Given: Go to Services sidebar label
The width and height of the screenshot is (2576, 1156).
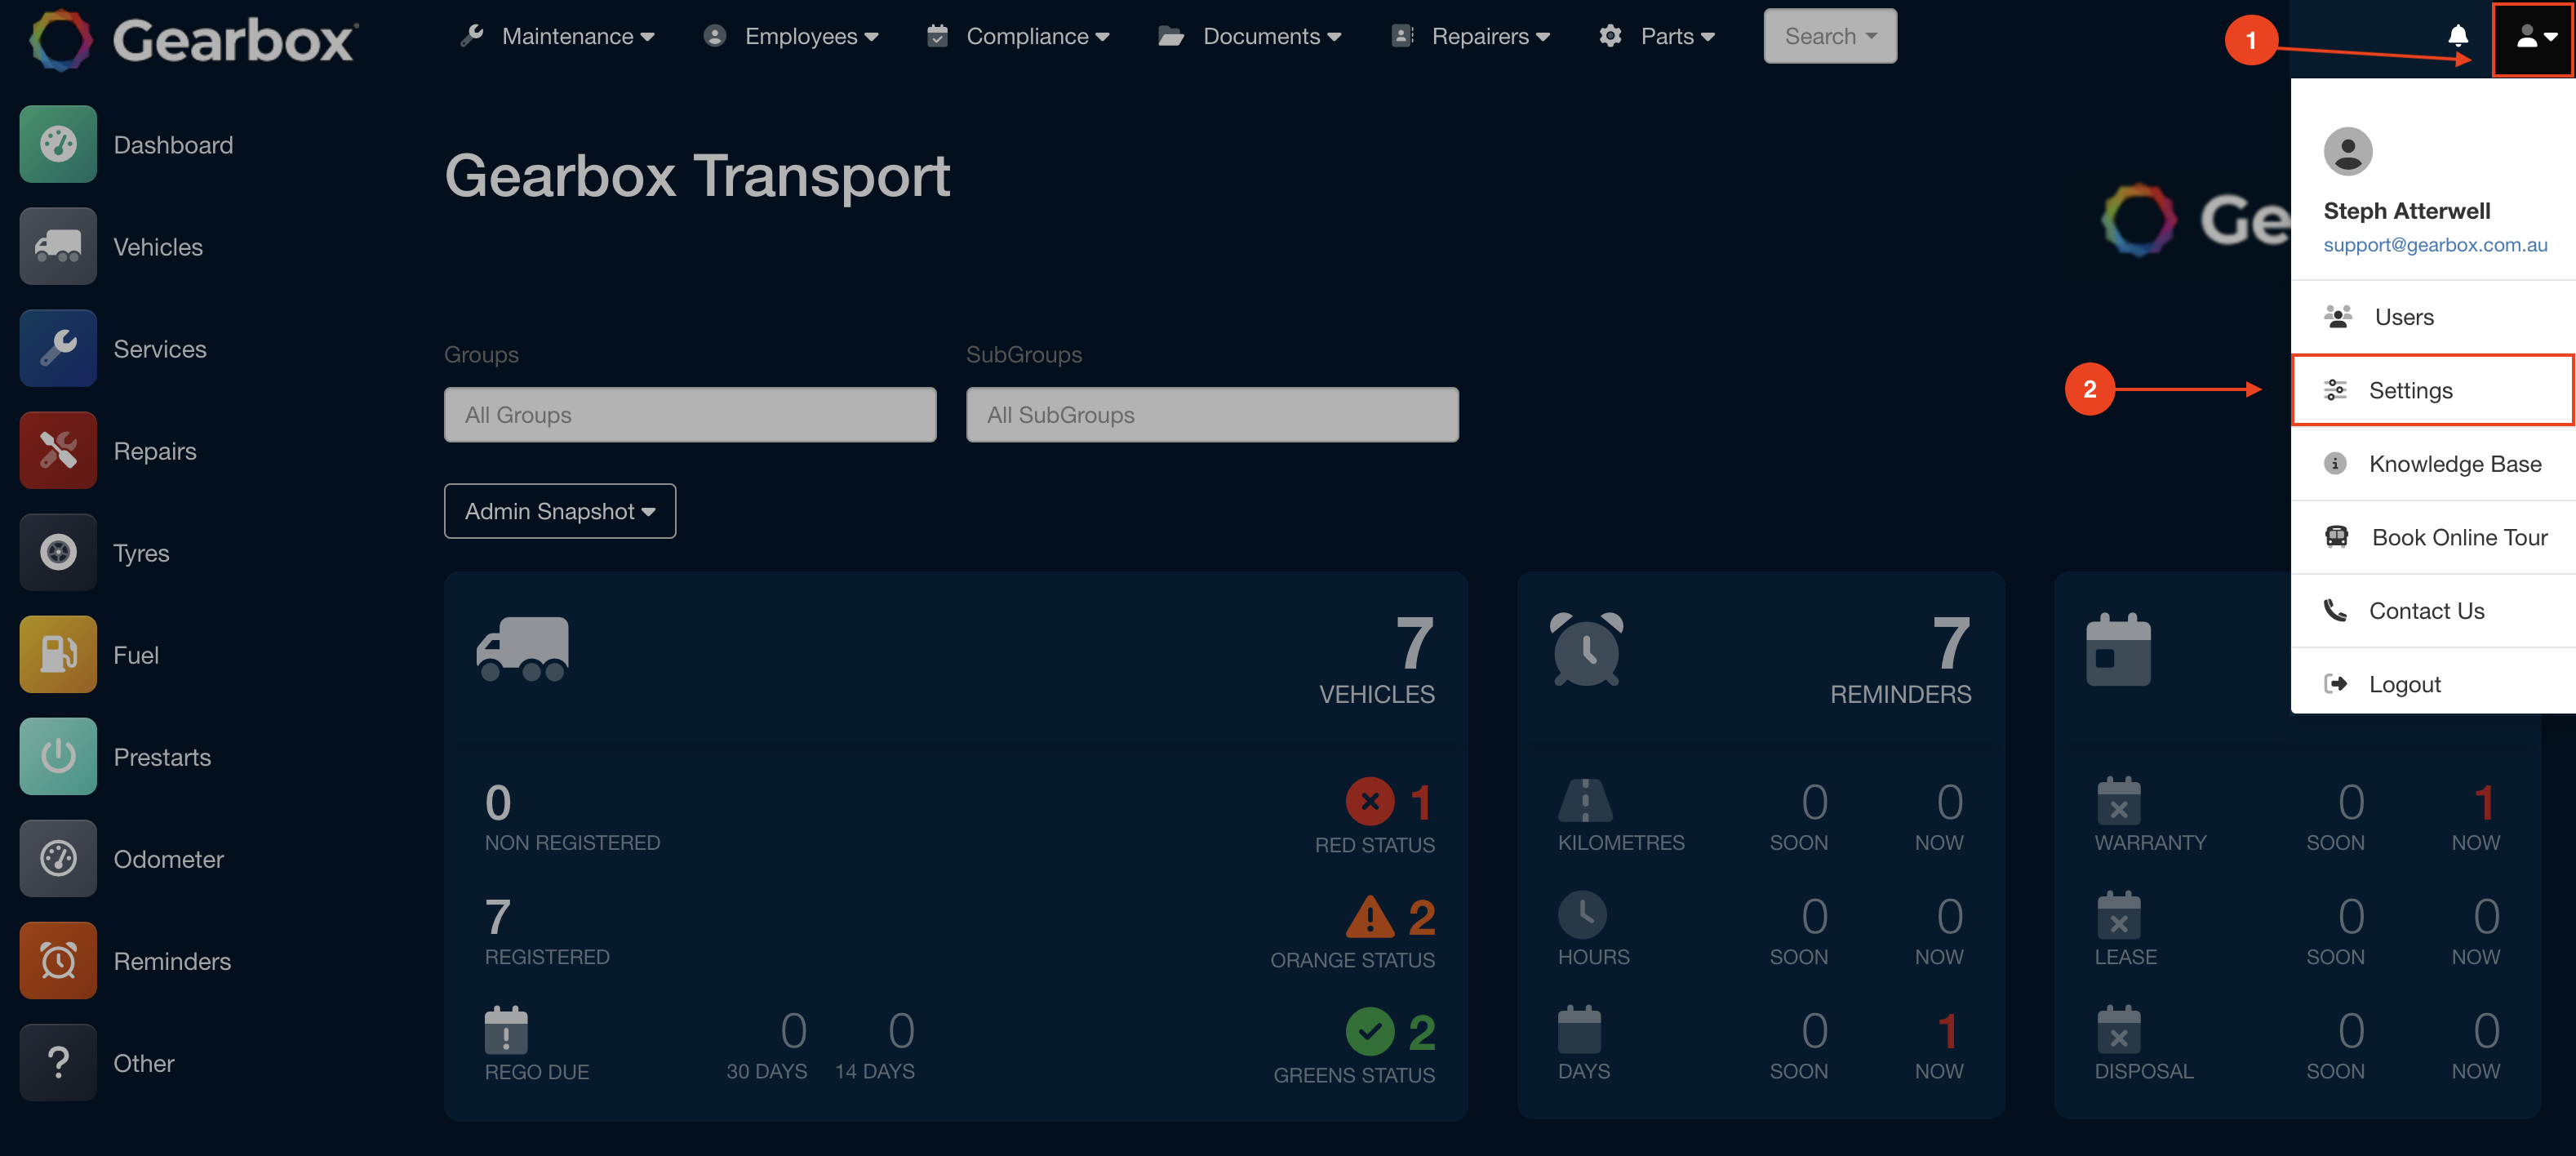Looking at the screenshot, I should point(160,349).
